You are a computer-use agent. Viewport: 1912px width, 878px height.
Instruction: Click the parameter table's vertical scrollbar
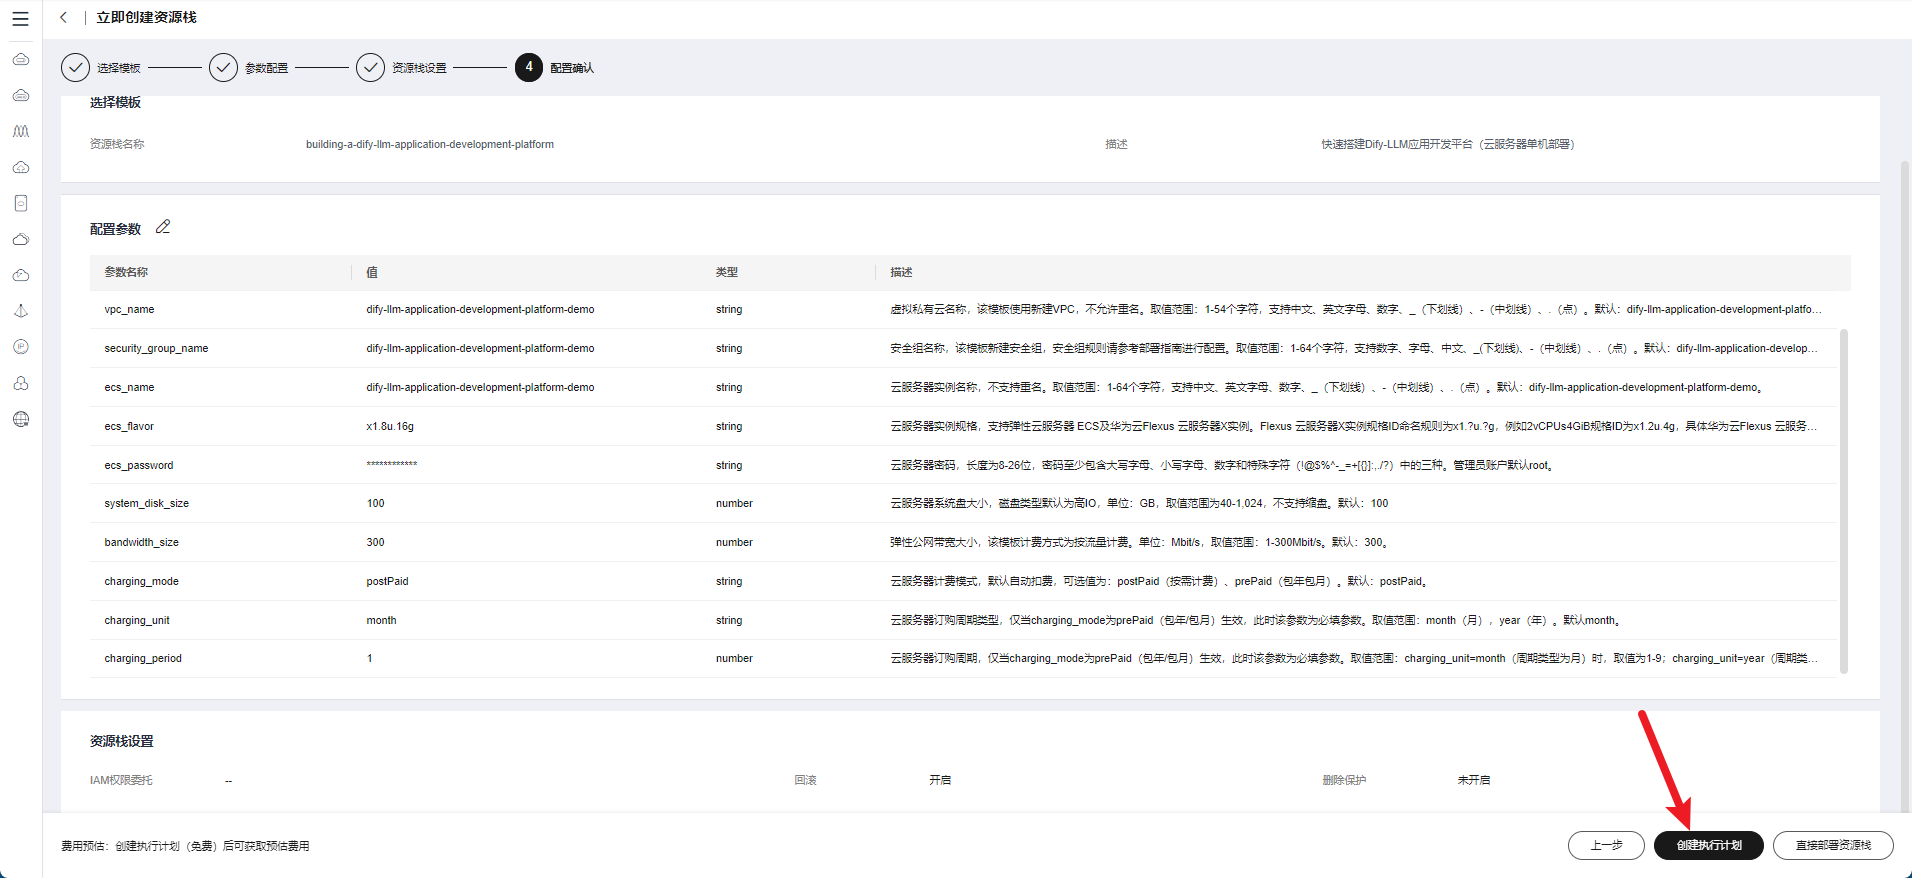1844,500
